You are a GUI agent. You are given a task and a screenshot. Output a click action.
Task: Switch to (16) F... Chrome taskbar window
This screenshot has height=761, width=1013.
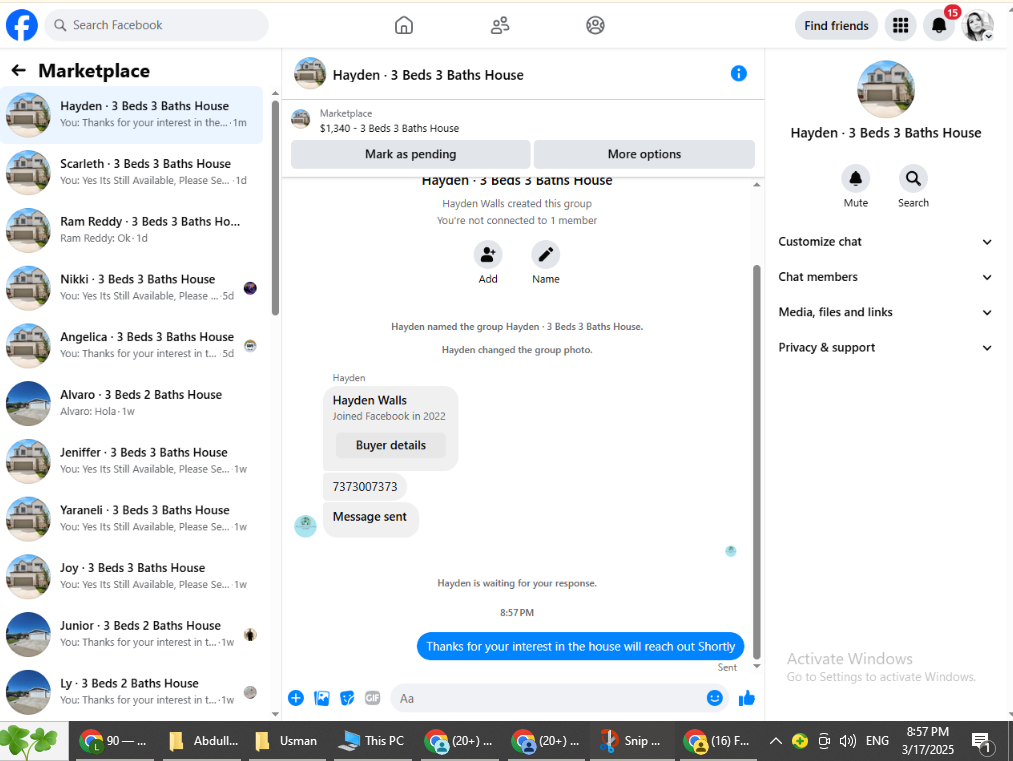pos(718,741)
